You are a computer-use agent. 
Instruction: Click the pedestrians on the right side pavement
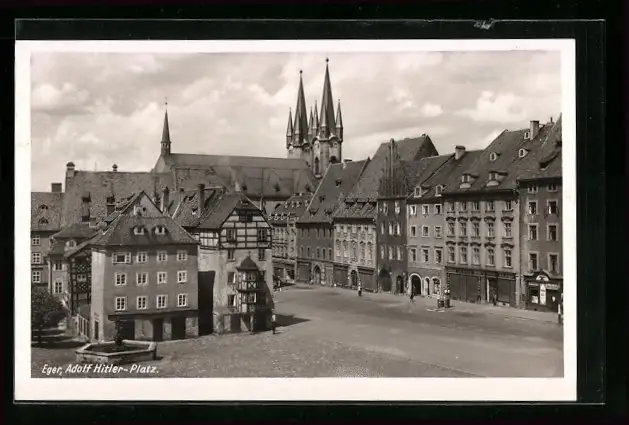(x=443, y=299)
